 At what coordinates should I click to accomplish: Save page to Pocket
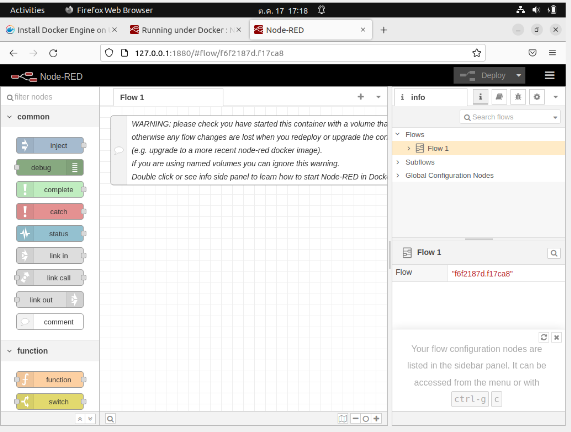click(532, 53)
